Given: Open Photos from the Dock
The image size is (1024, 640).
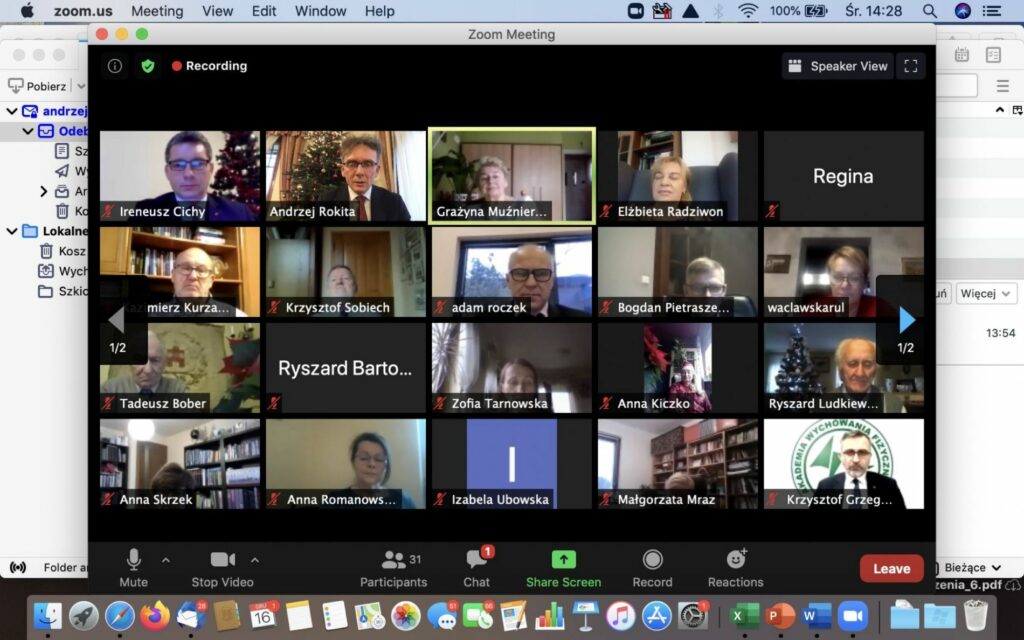Looking at the screenshot, I should 405,616.
